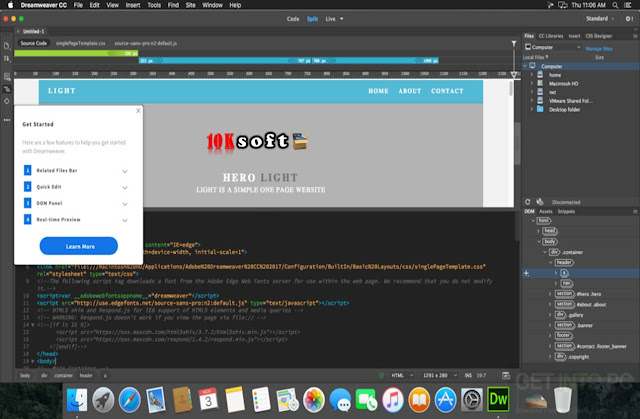Open Spotlight search magnifier in menu bar

click(x=615, y=5)
